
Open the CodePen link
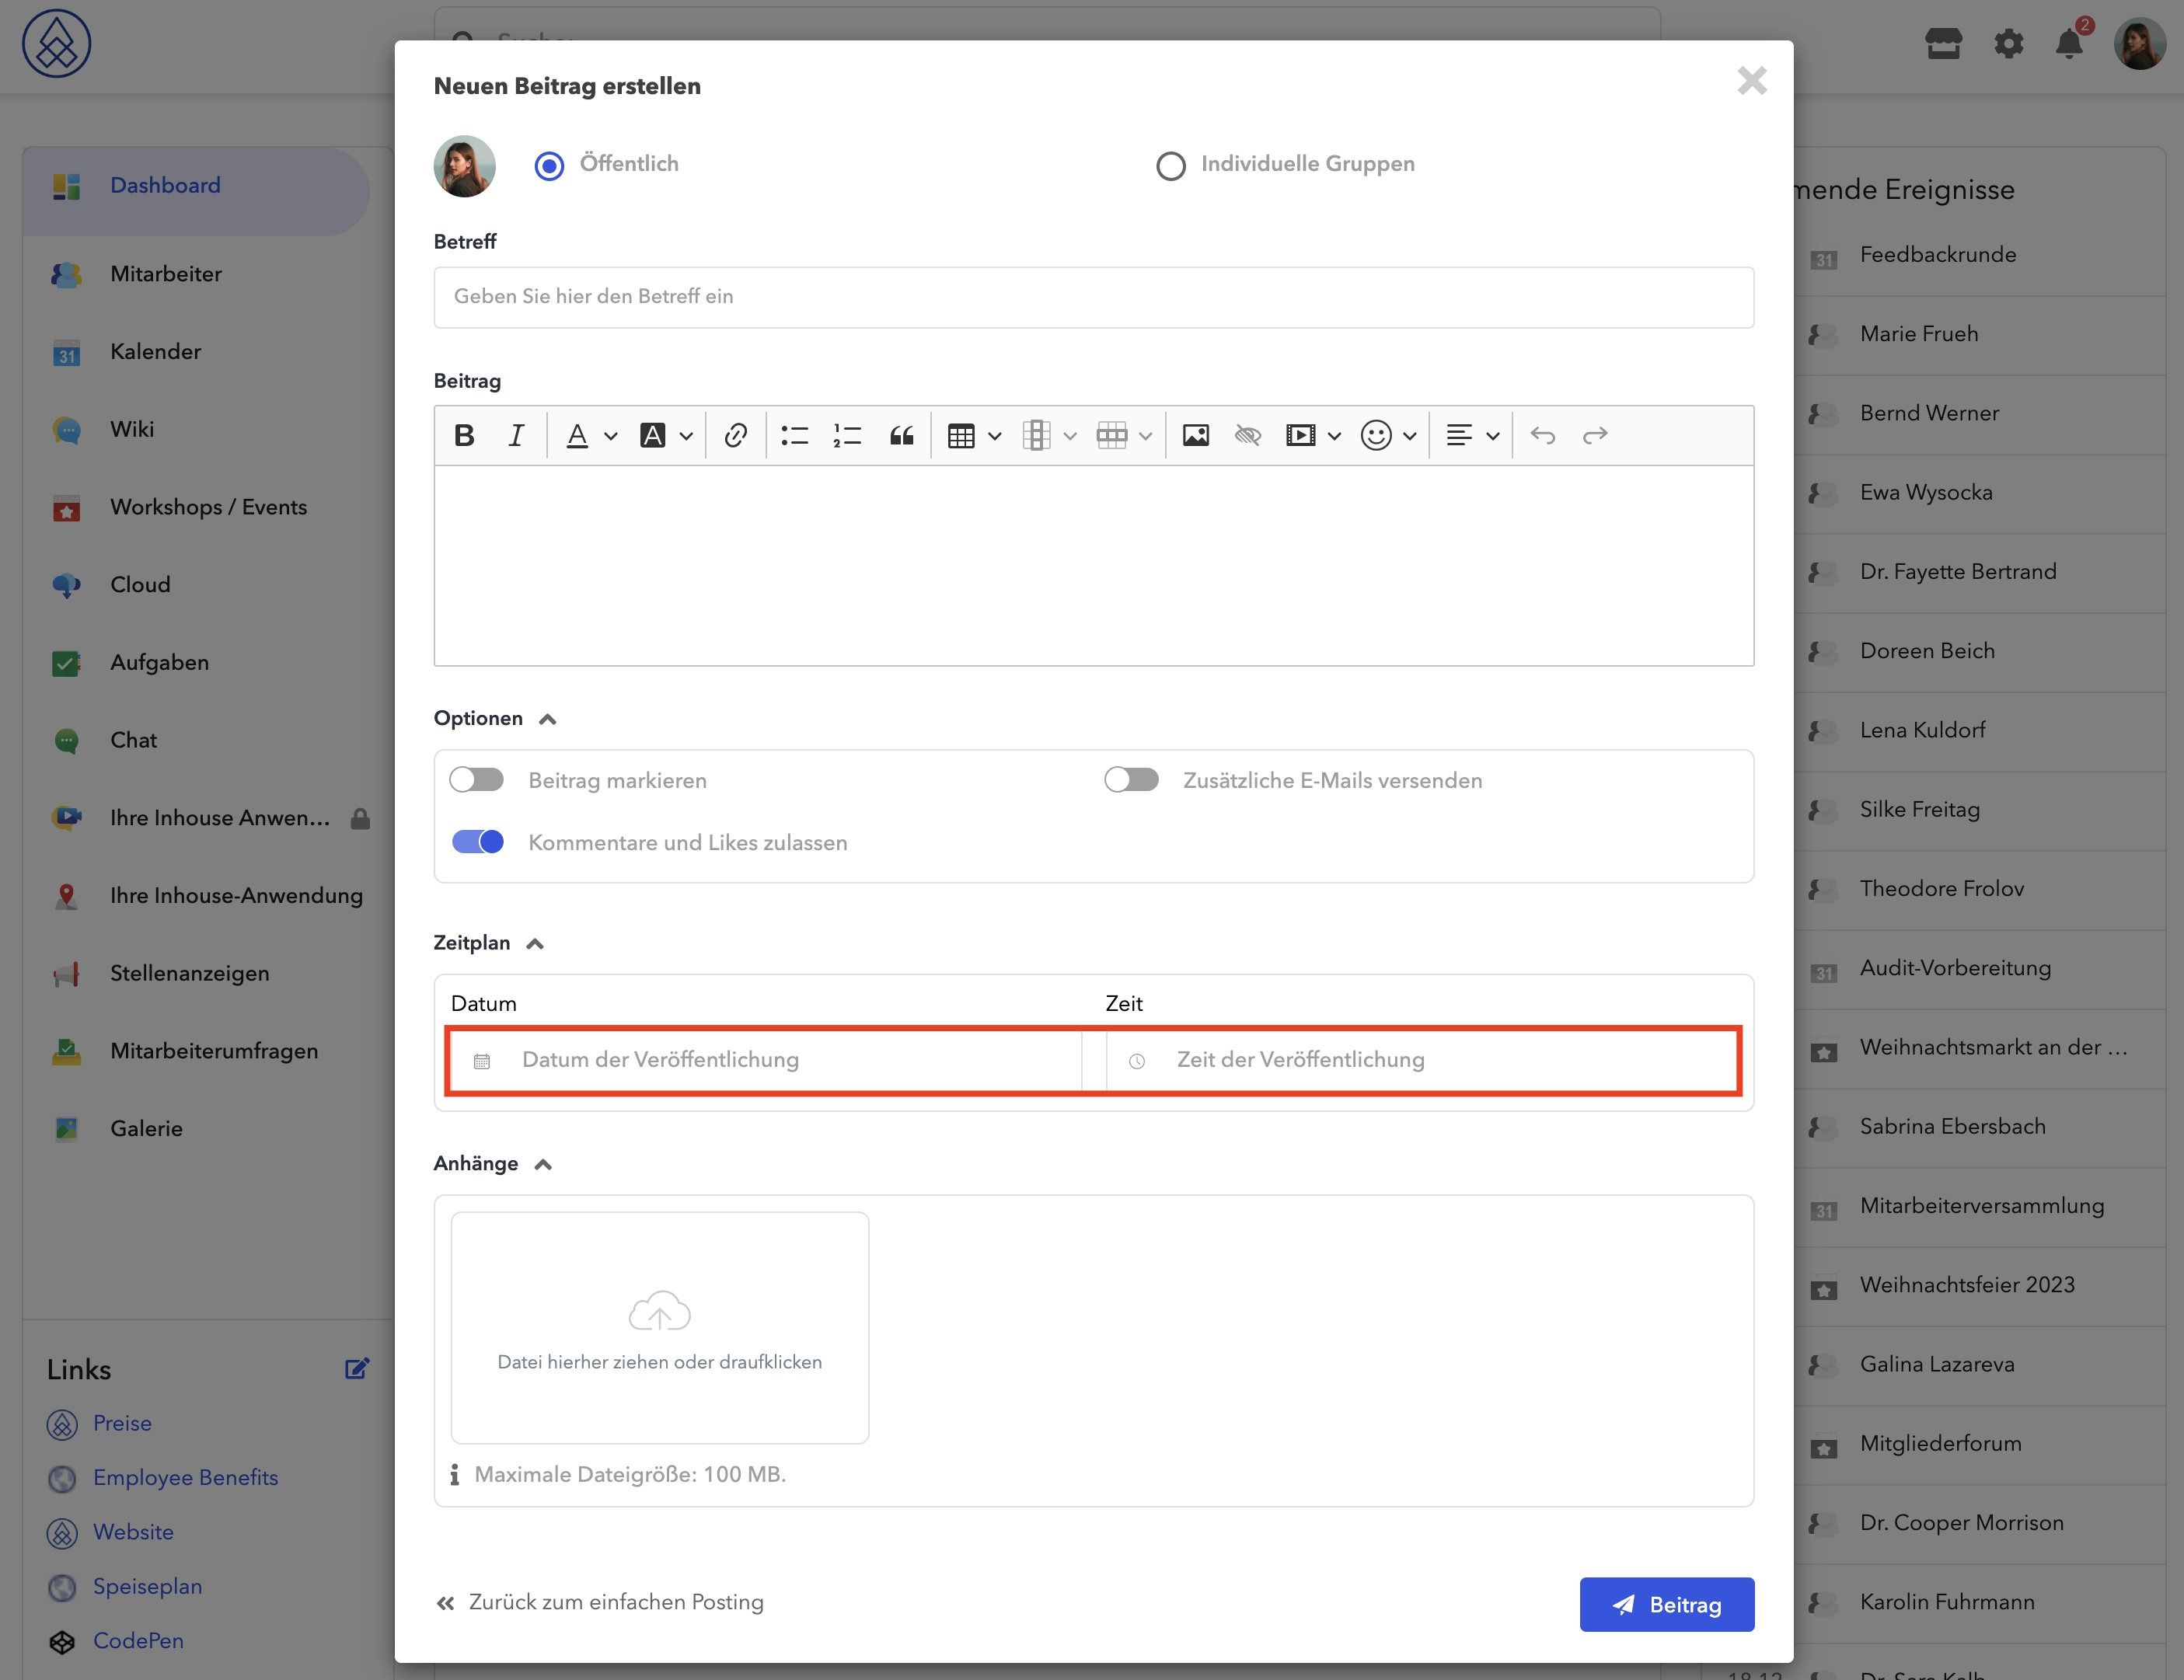click(138, 1640)
